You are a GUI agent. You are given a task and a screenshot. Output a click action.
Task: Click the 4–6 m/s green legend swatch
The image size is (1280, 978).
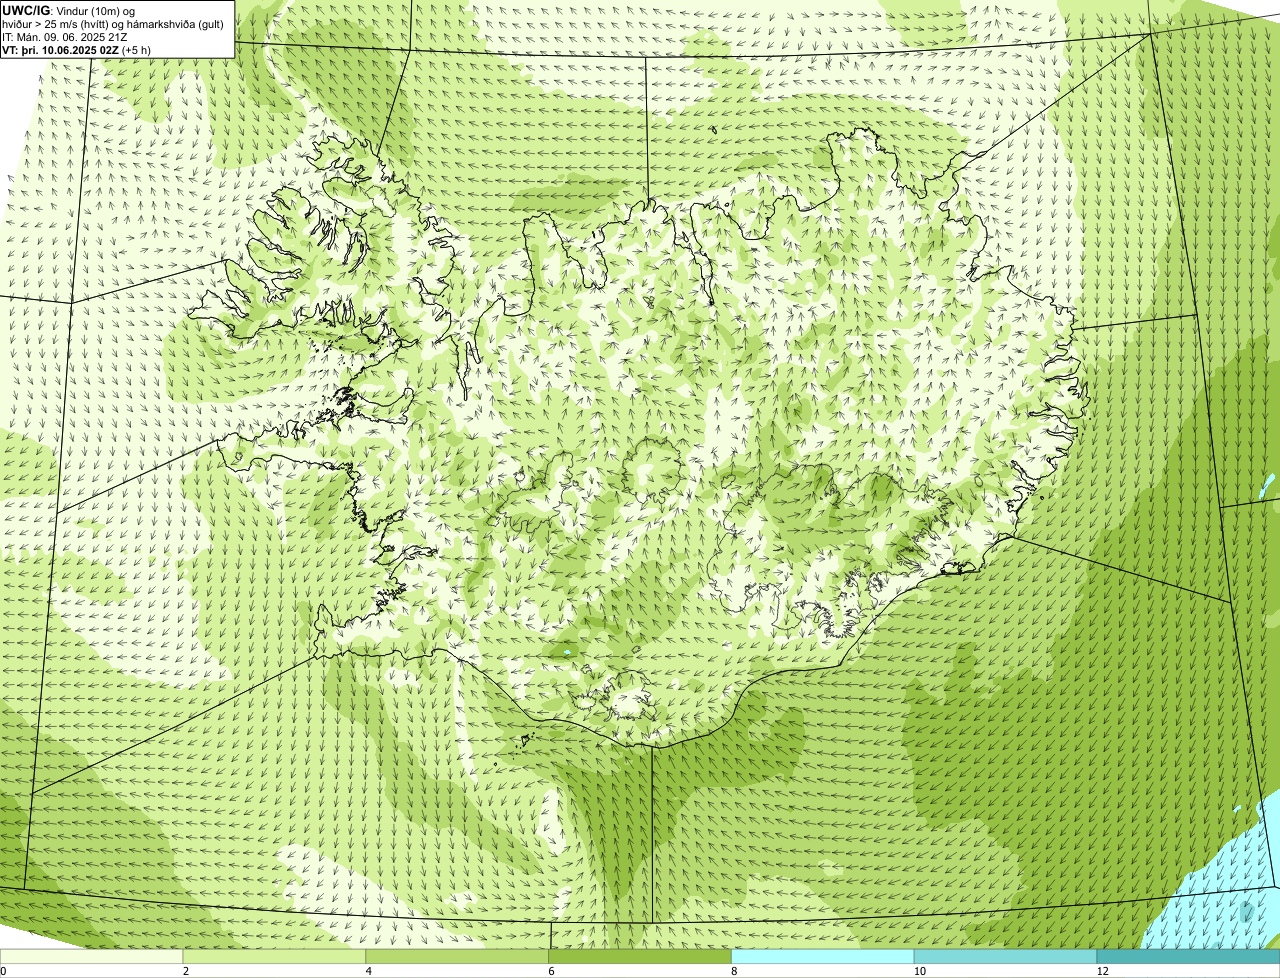(x=458, y=956)
